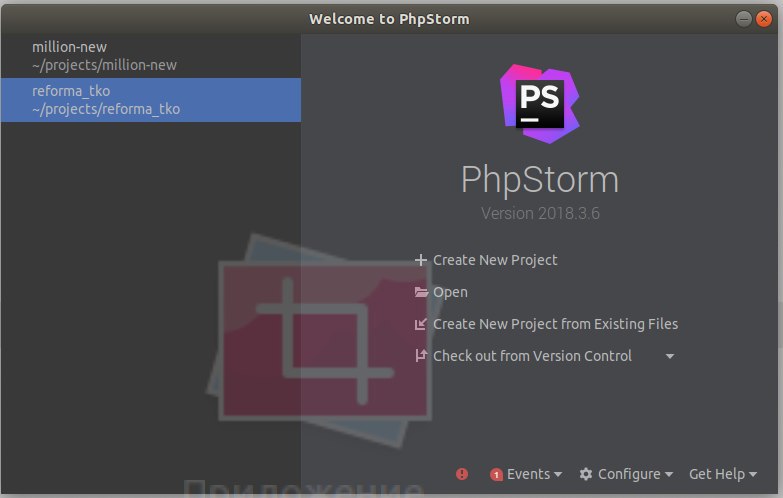Click the version control checkout icon
Screen dimensions: 783x498
point(421,356)
